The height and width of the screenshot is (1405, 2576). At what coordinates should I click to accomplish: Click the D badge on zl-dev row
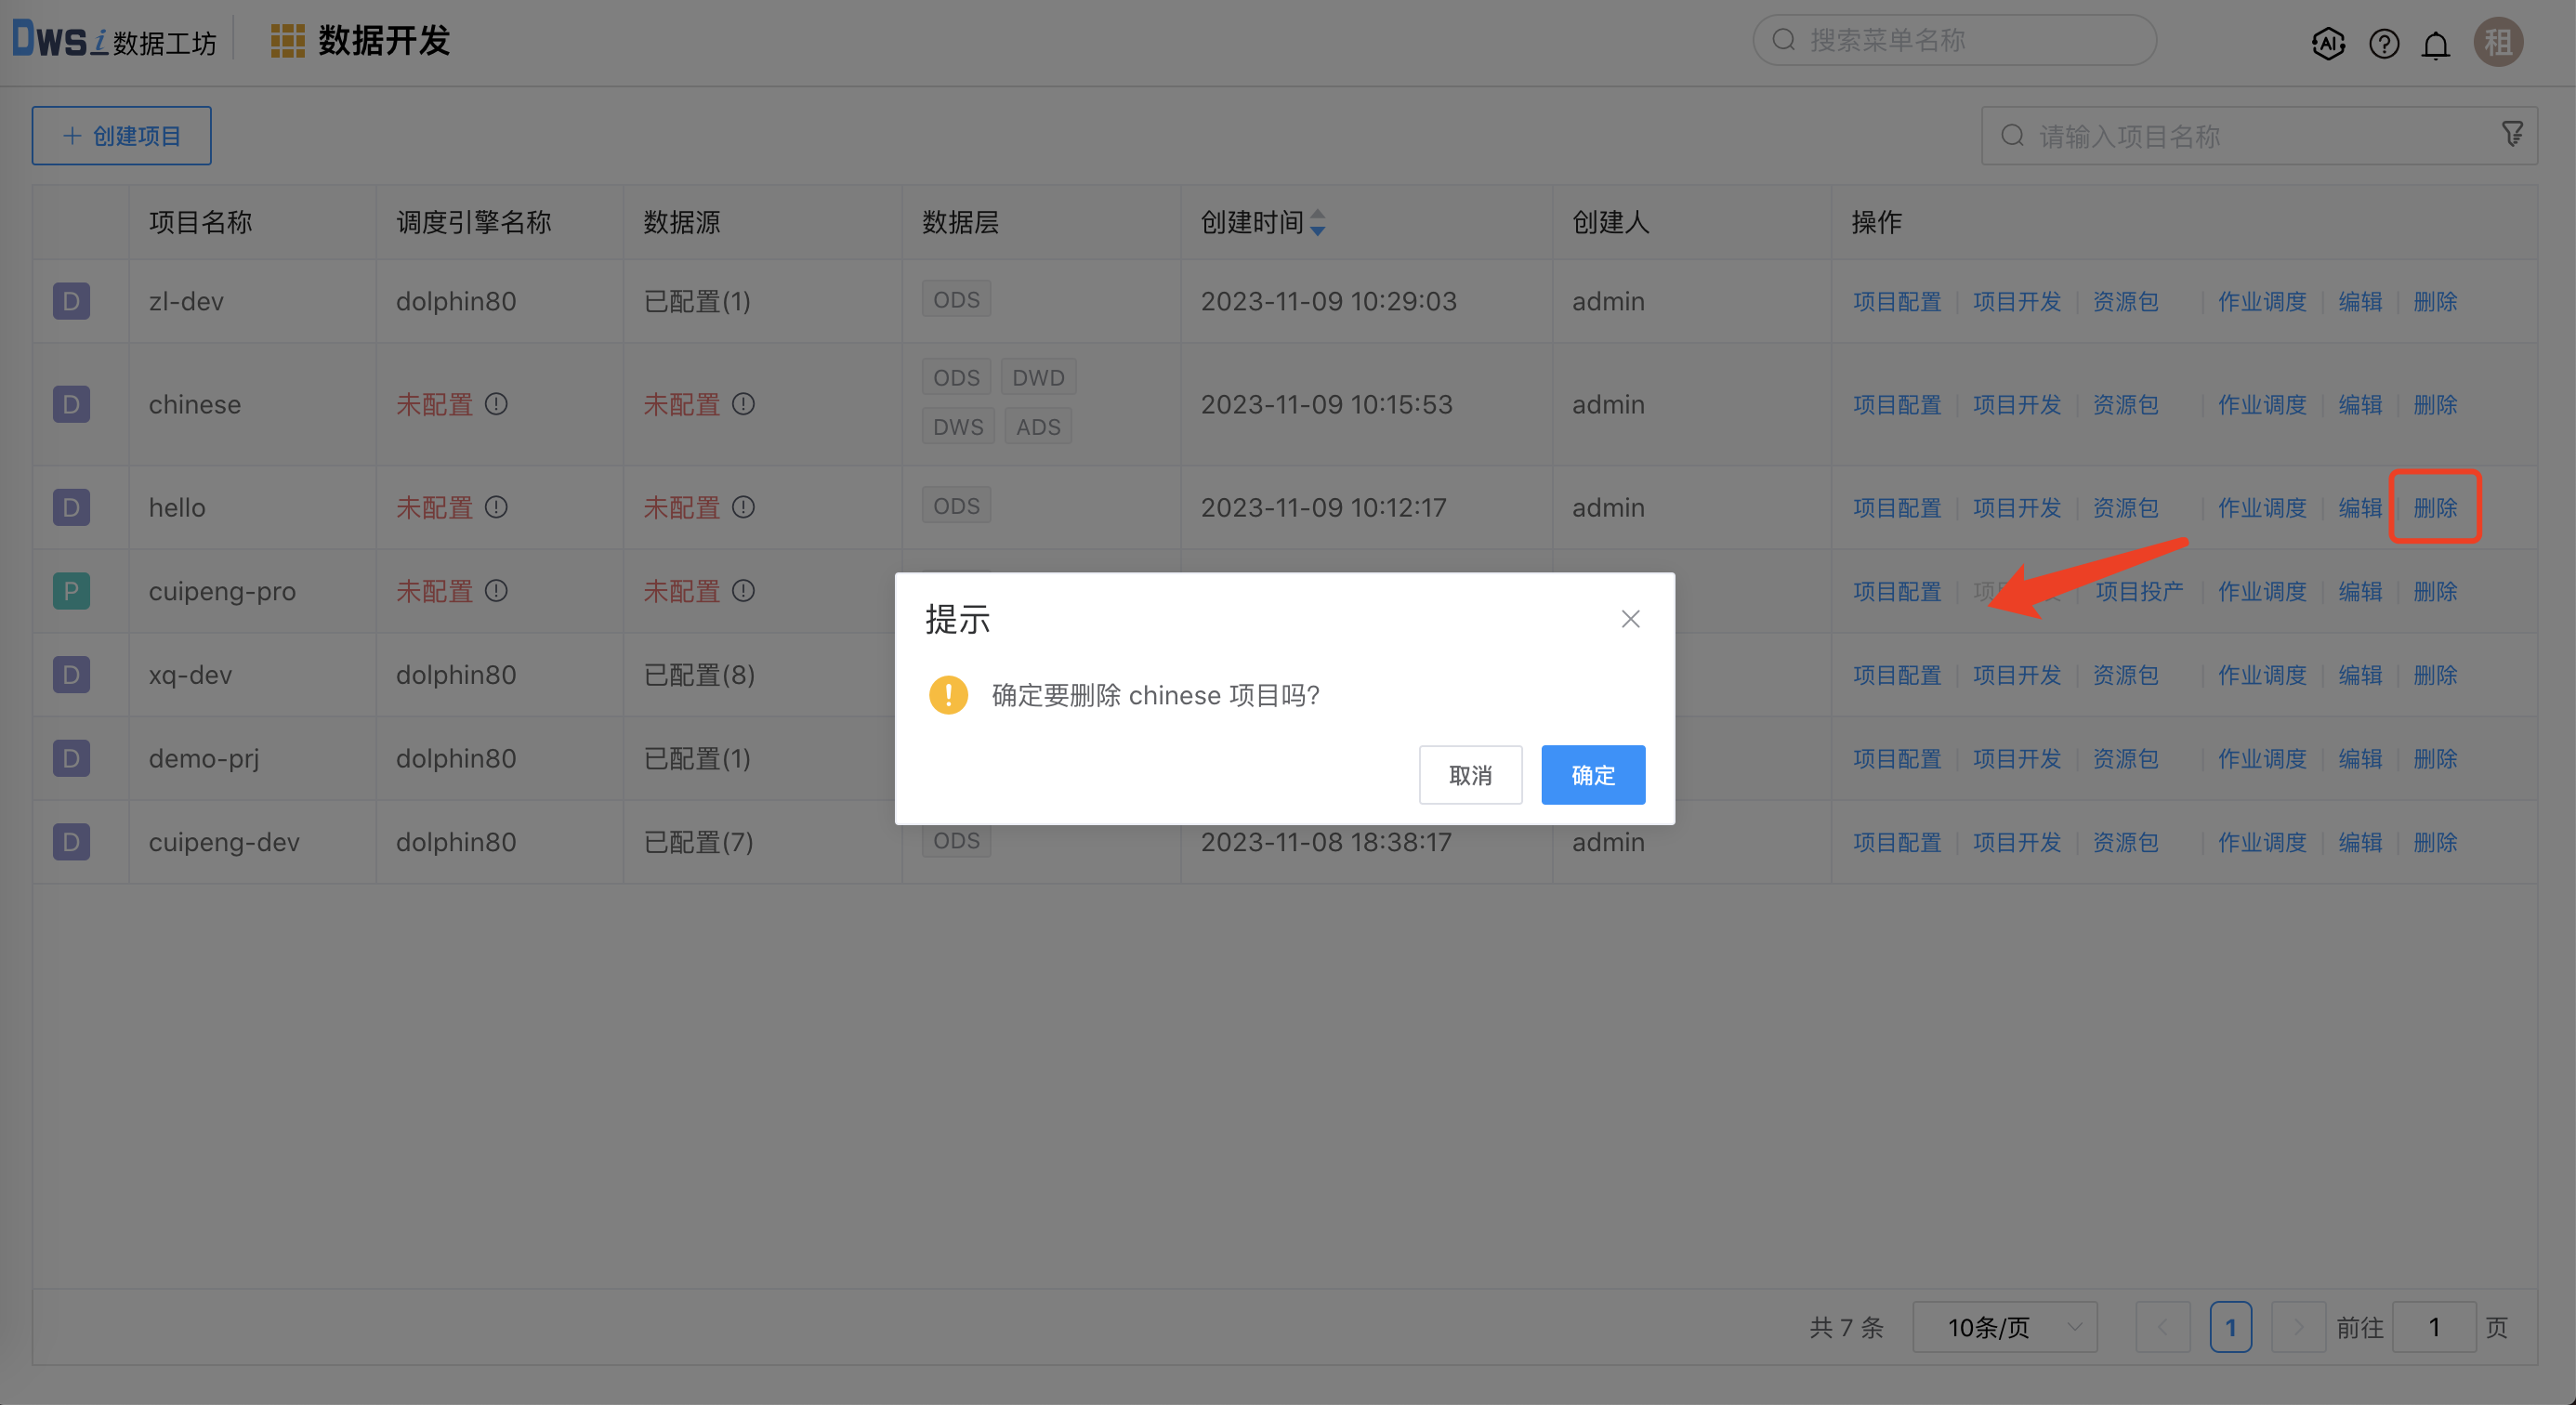click(x=71, y=301)
